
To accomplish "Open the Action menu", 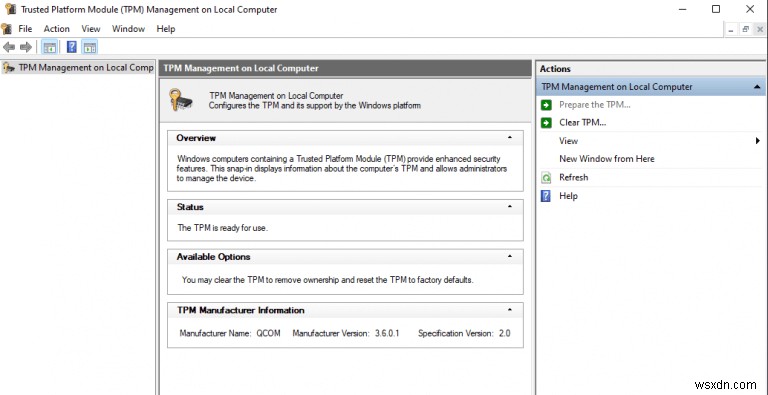I will (x=56, y=29).
